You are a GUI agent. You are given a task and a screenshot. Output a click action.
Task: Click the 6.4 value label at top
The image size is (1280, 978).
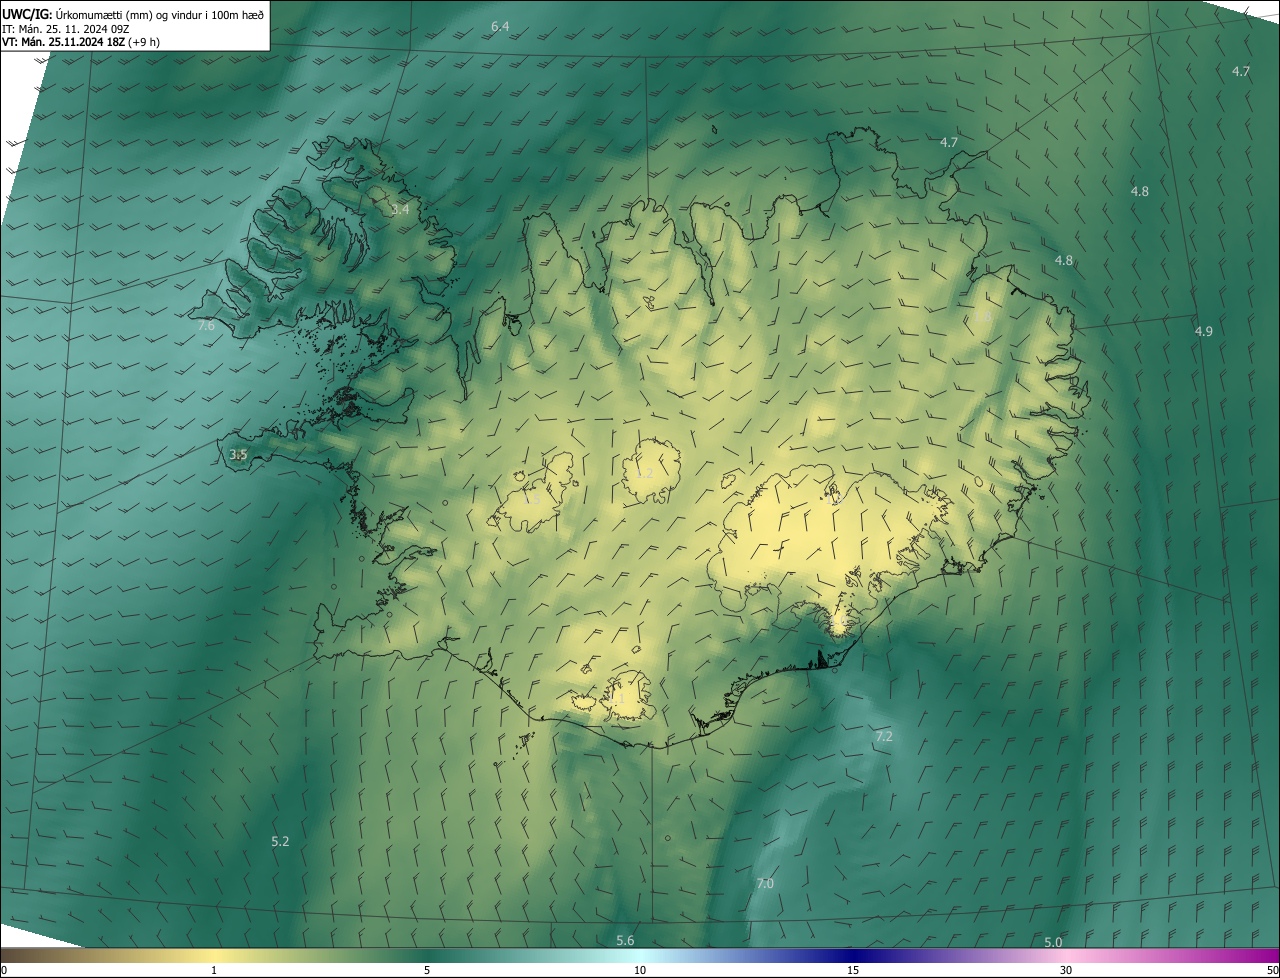pyautogui.click(x=500, y=25)
